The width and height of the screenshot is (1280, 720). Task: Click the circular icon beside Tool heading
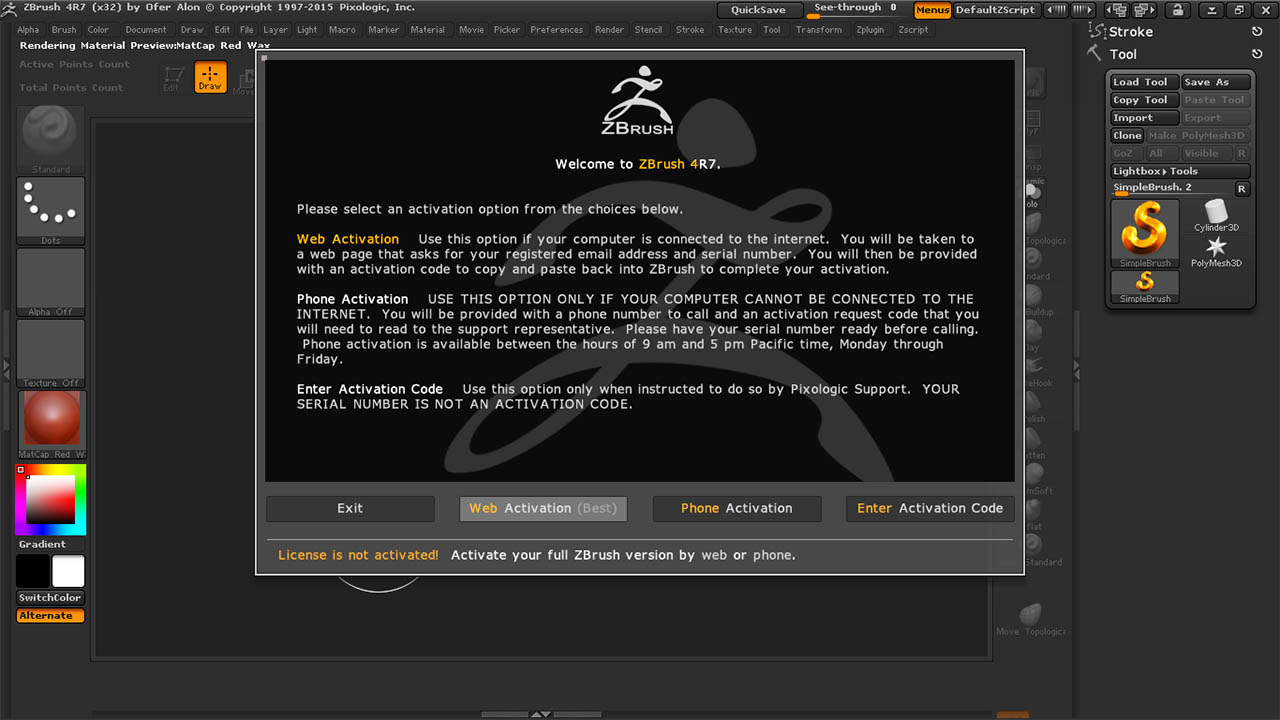click(1257, 54)
